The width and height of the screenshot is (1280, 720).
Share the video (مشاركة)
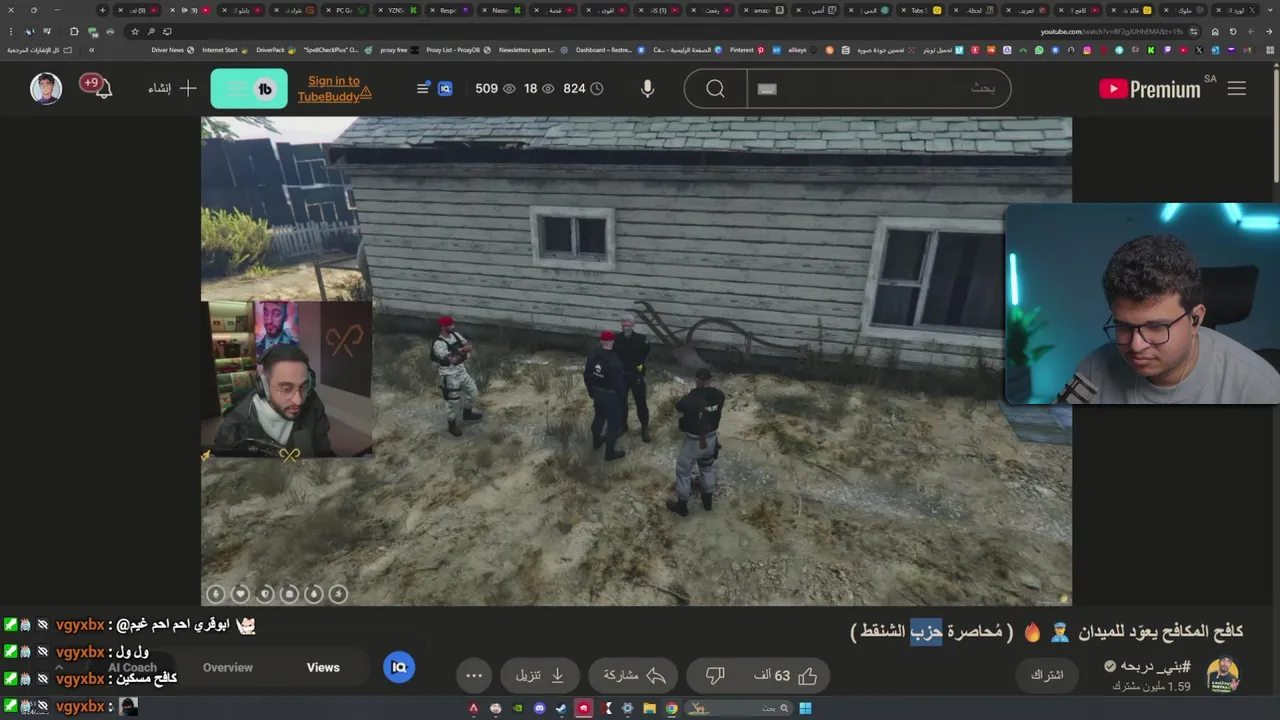tap(635, 675)
